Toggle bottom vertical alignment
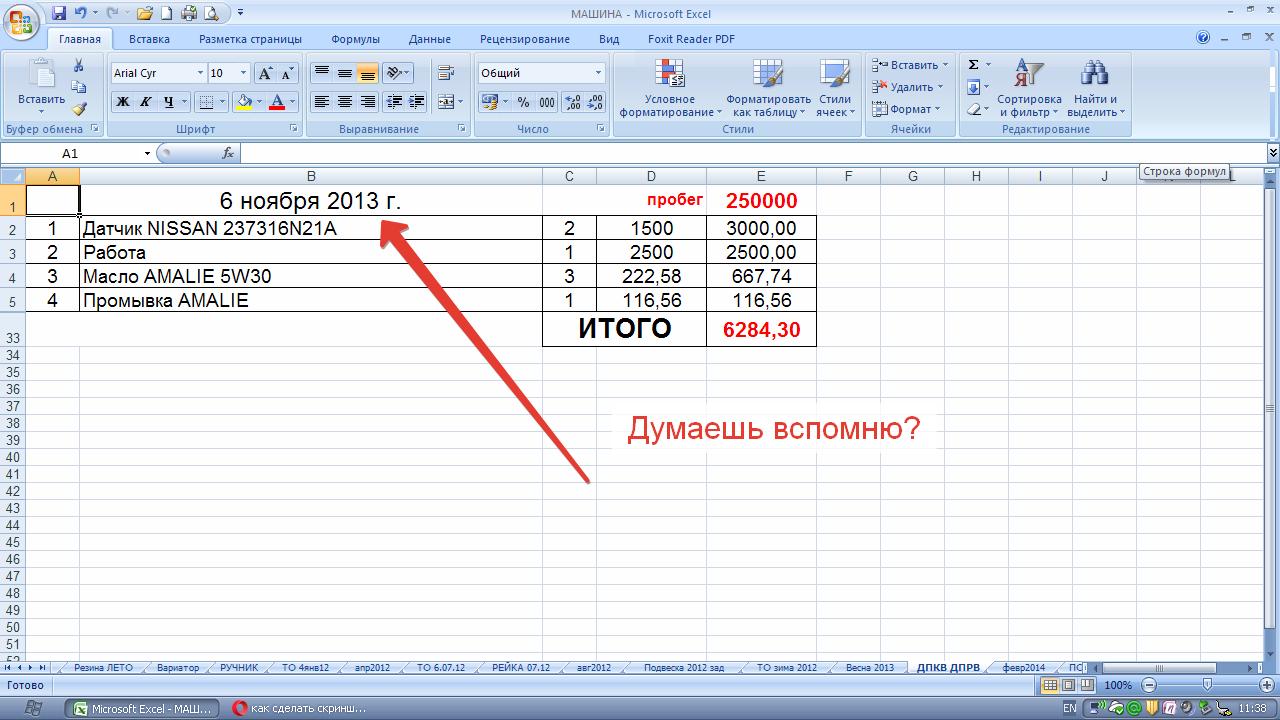This screenshot has width=1280, height=720. click(x=367, y=73)
